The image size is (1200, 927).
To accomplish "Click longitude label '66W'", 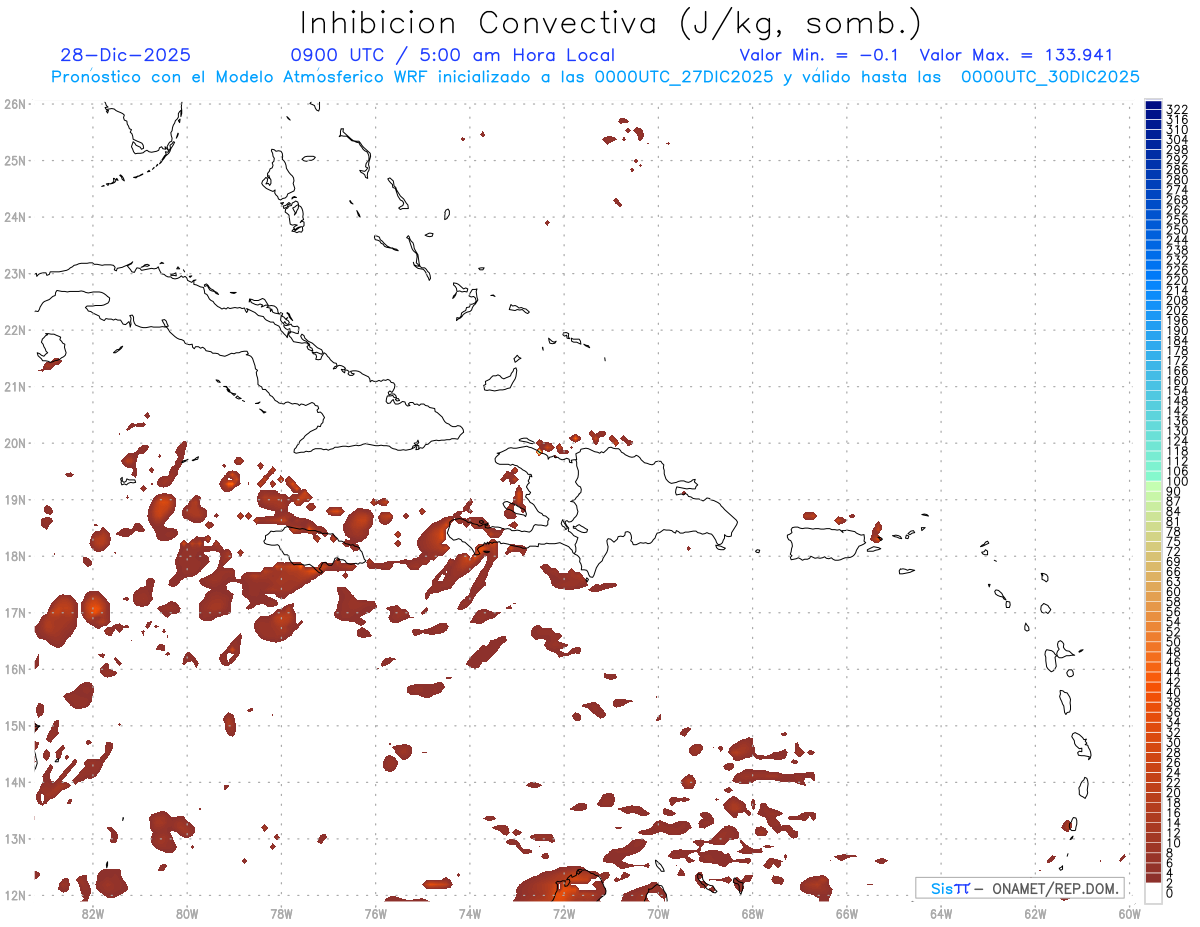I will 847,912.
